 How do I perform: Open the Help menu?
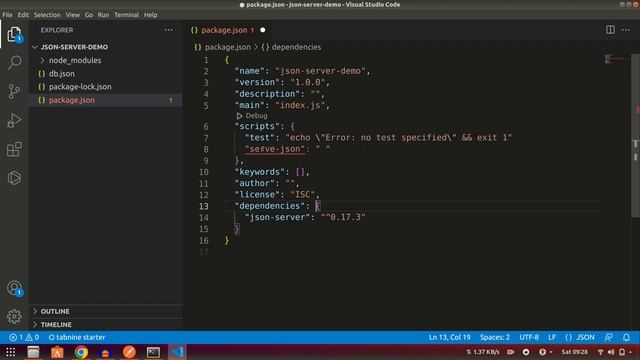[151, 15]
